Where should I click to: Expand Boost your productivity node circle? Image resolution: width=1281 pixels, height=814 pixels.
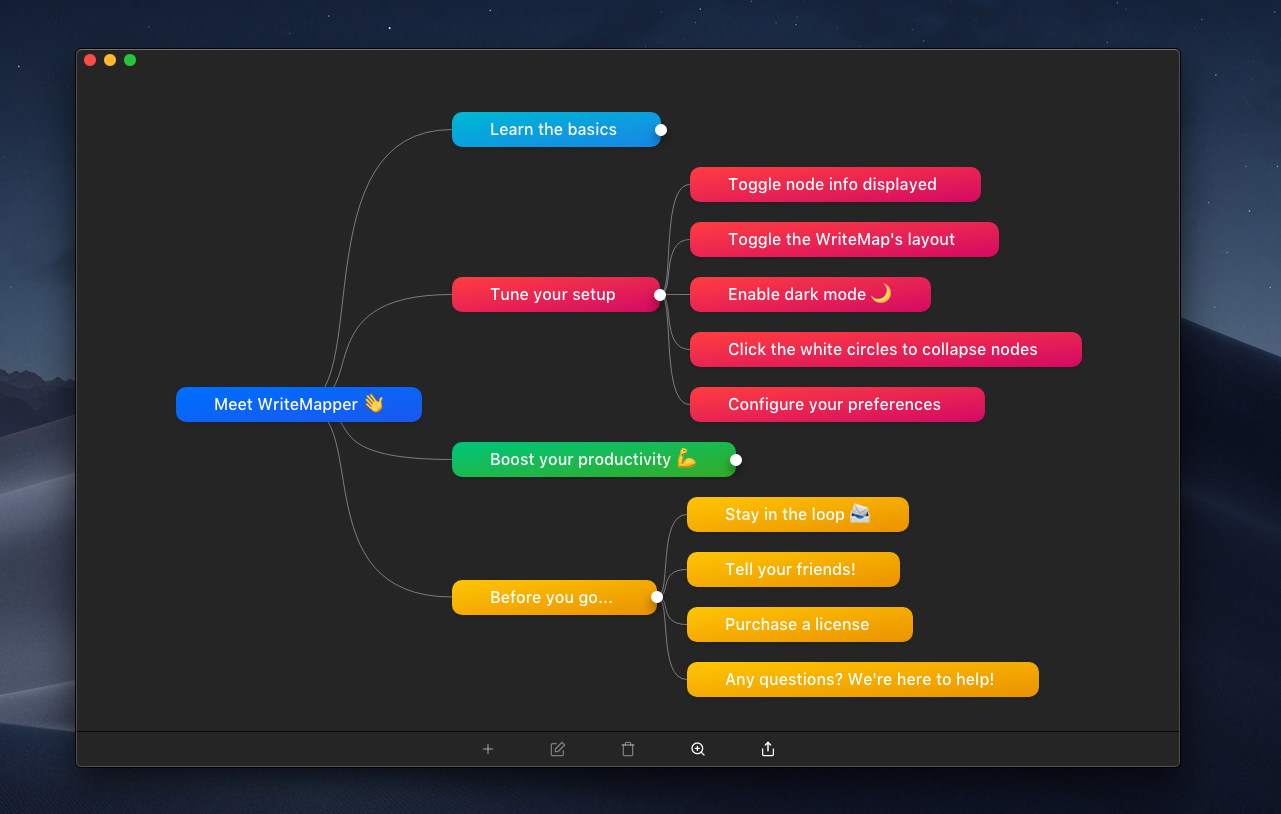736,460
